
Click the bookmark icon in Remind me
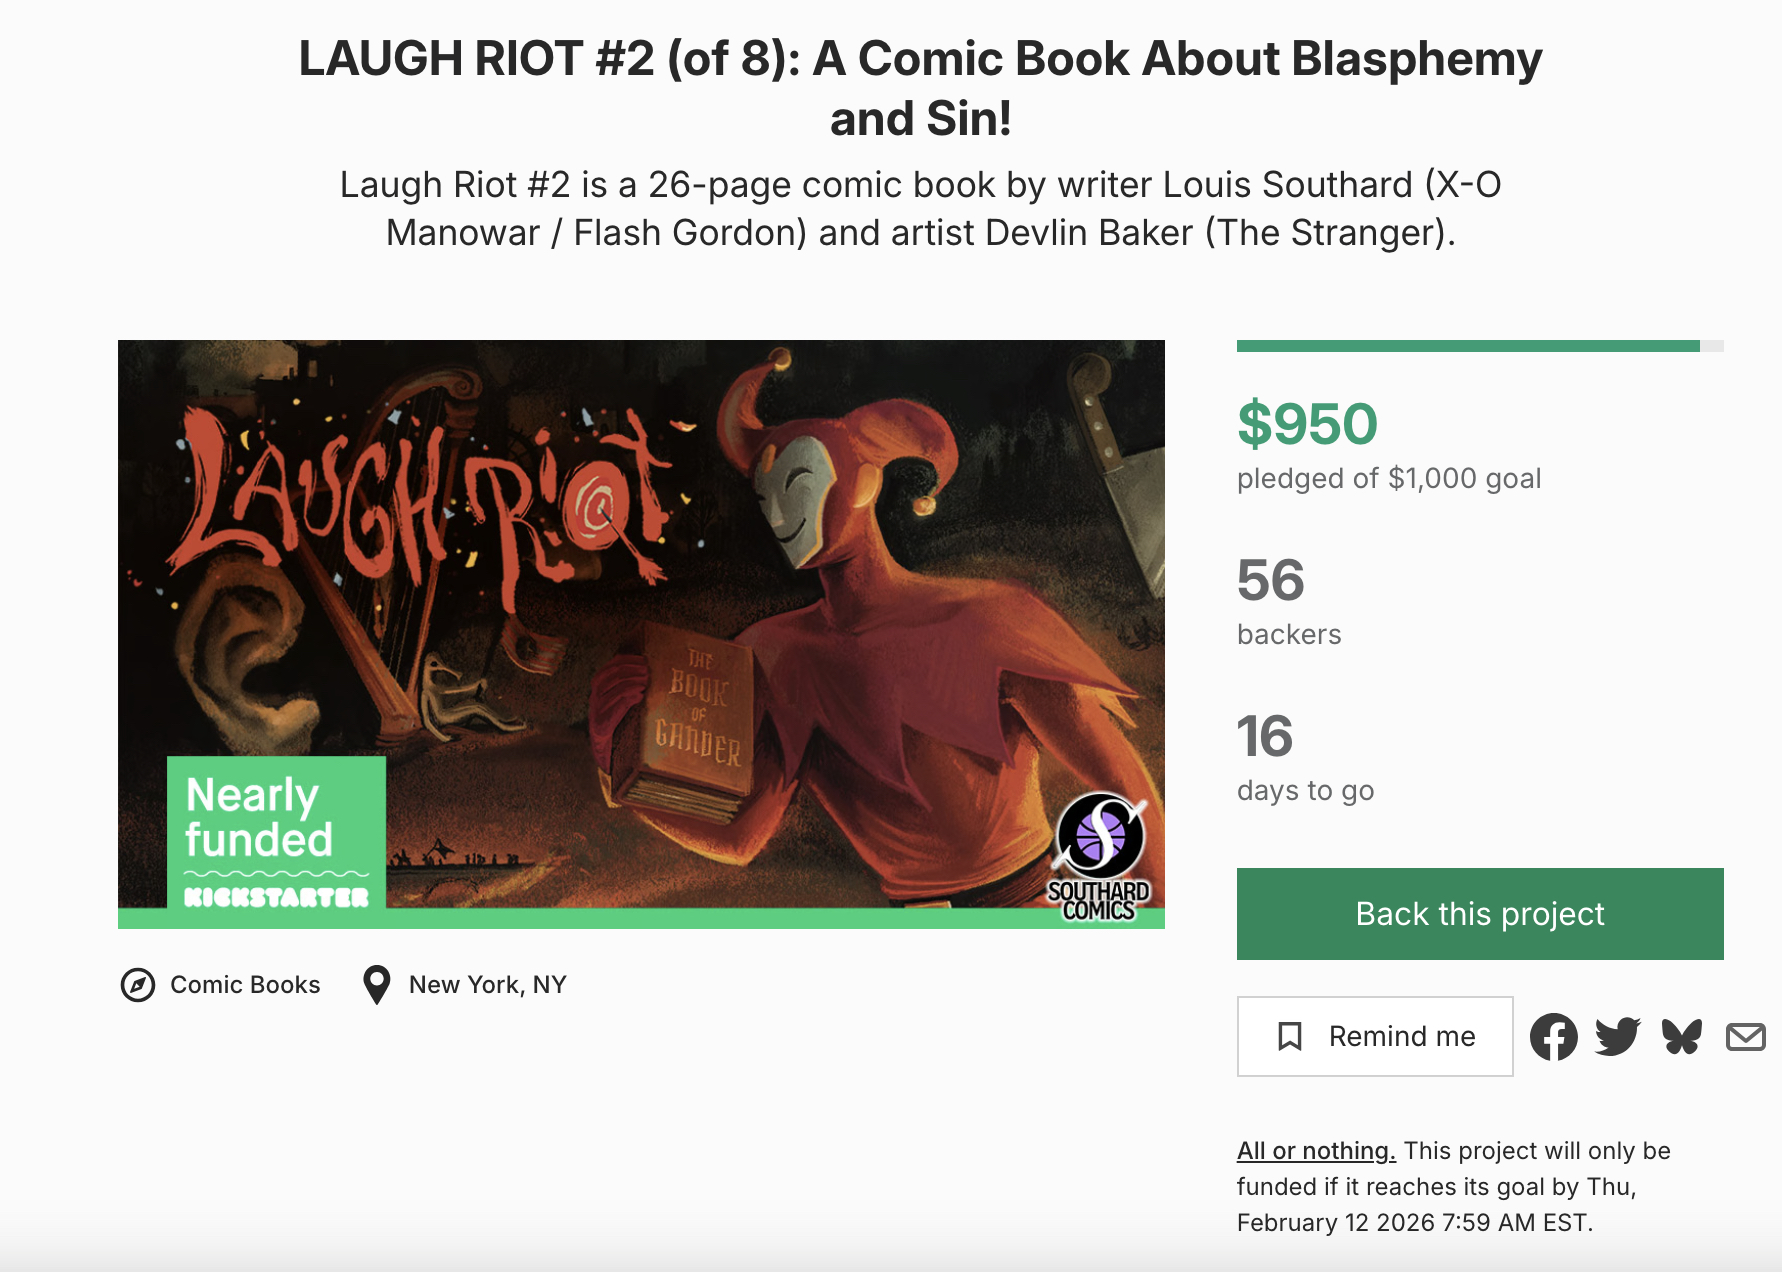[1290, 1037]
